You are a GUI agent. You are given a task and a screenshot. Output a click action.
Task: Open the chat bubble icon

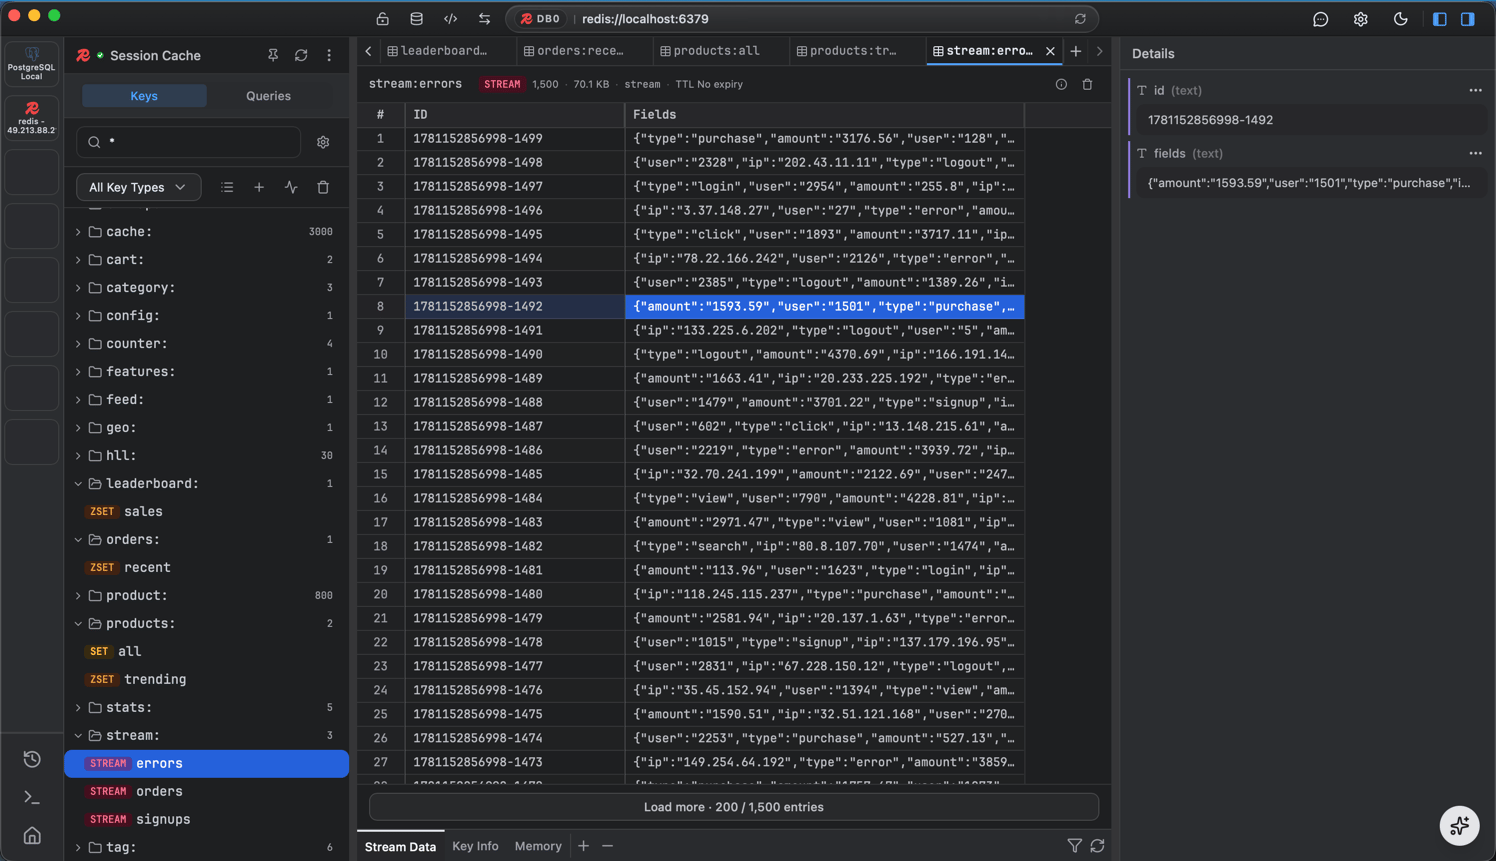tap(1321, 19)
